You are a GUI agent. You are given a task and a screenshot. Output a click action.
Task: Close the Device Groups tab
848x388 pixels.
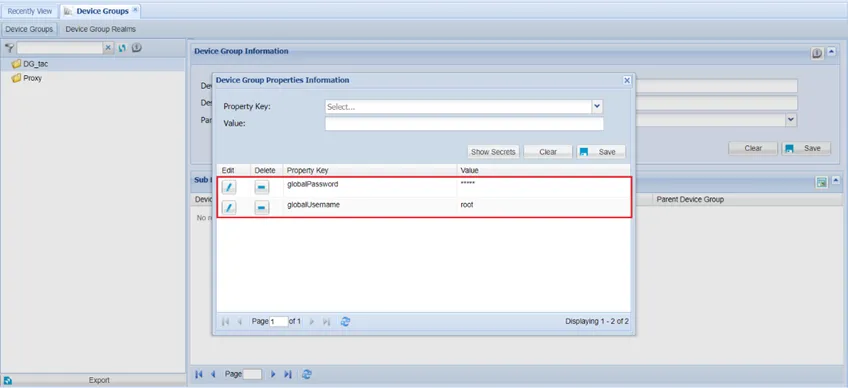click(x=135, y=10)
